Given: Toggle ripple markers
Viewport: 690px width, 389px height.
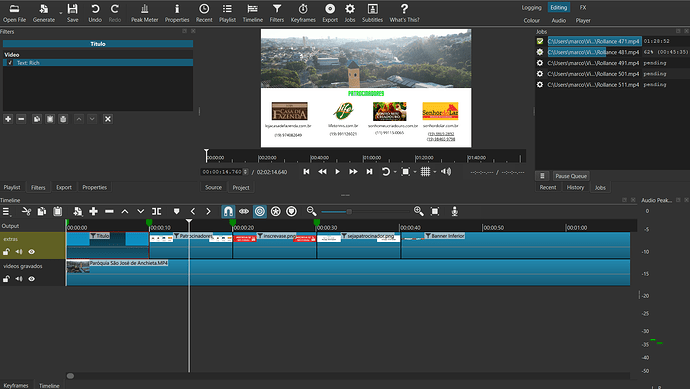Looking at the screenshot, I should 291,212.
